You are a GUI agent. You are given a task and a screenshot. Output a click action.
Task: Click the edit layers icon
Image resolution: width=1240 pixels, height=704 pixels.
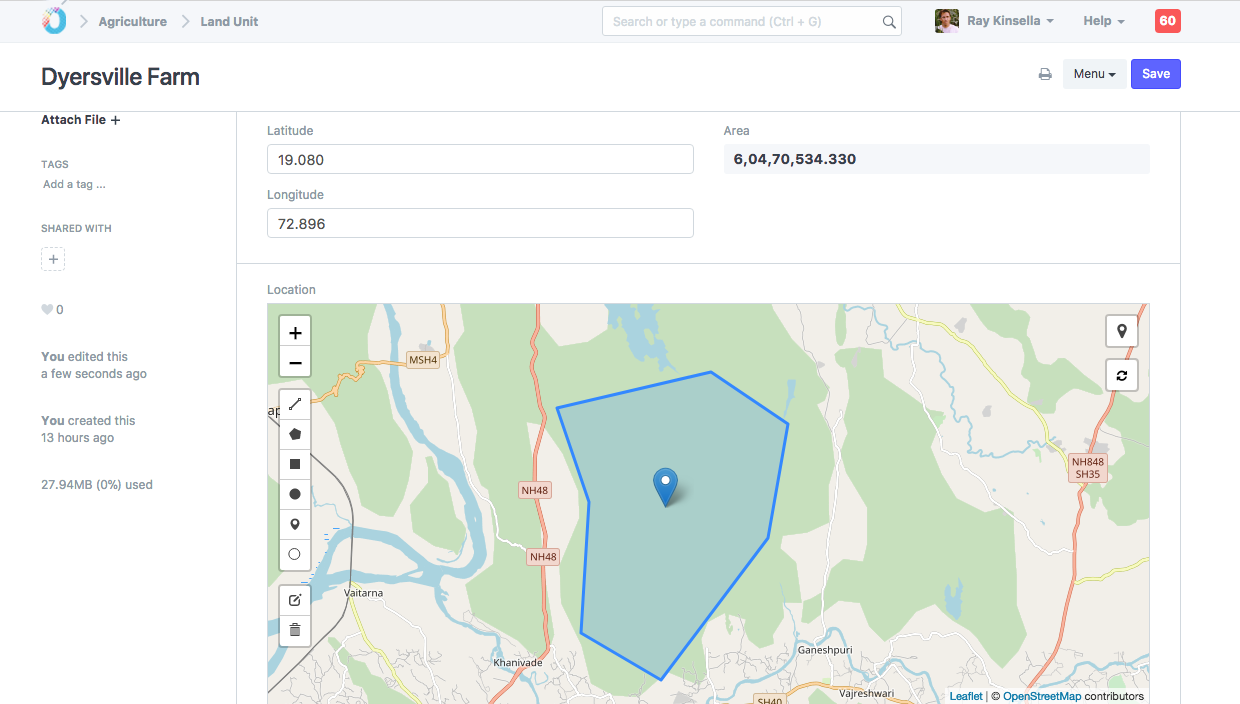(x=295, y=600)
